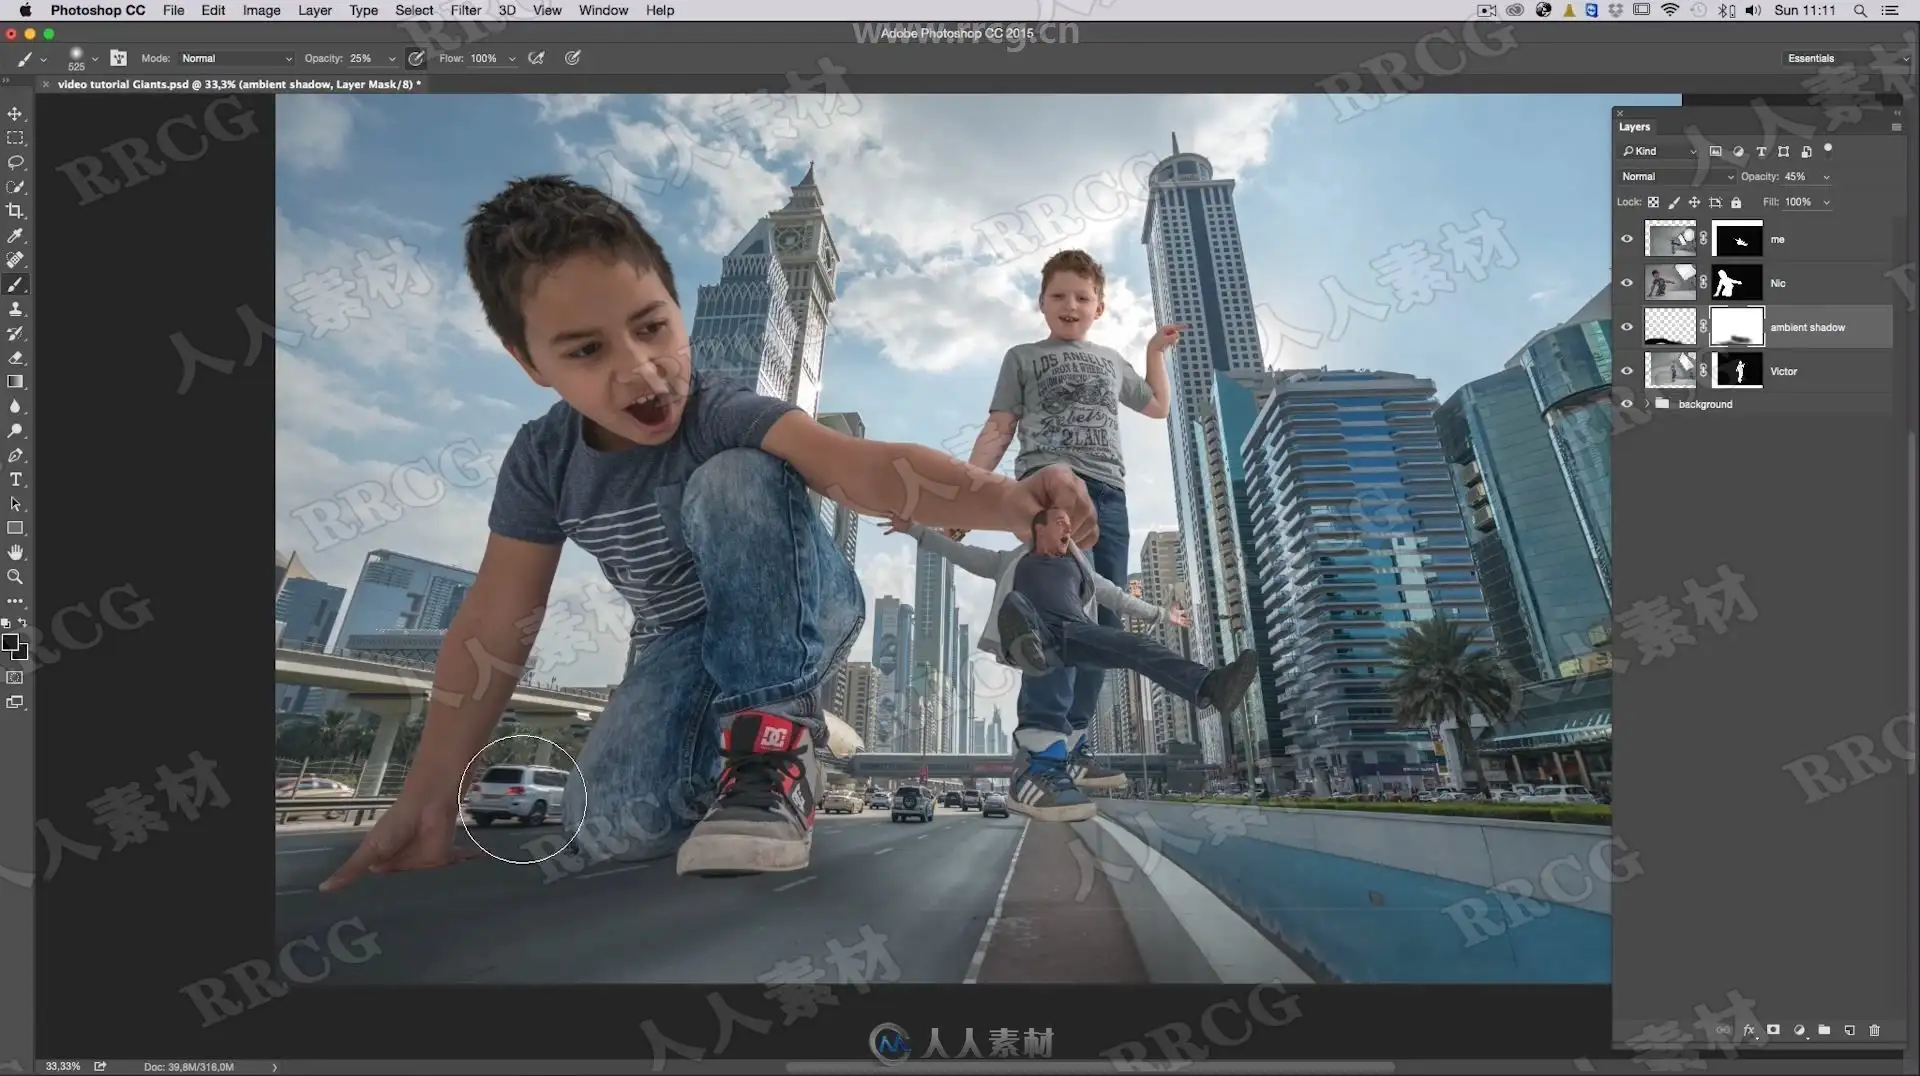Image resolution: width=1920 pixels, height=1076 pixels.
Task: Select the Quick Selection tool
Action: pos(15,187)
